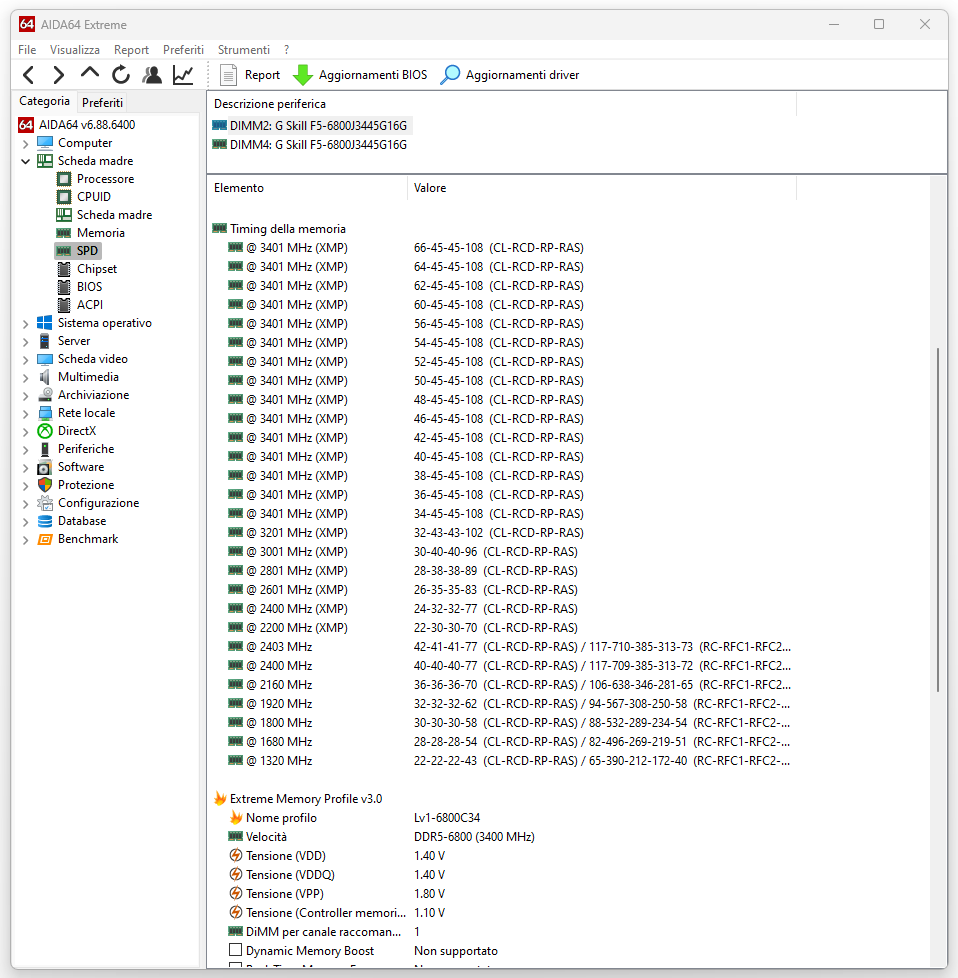This screenshot has height=978, width=958.
Task: Click the AIDA64 v6.88.6400 root icon
Action: (26, 125)
